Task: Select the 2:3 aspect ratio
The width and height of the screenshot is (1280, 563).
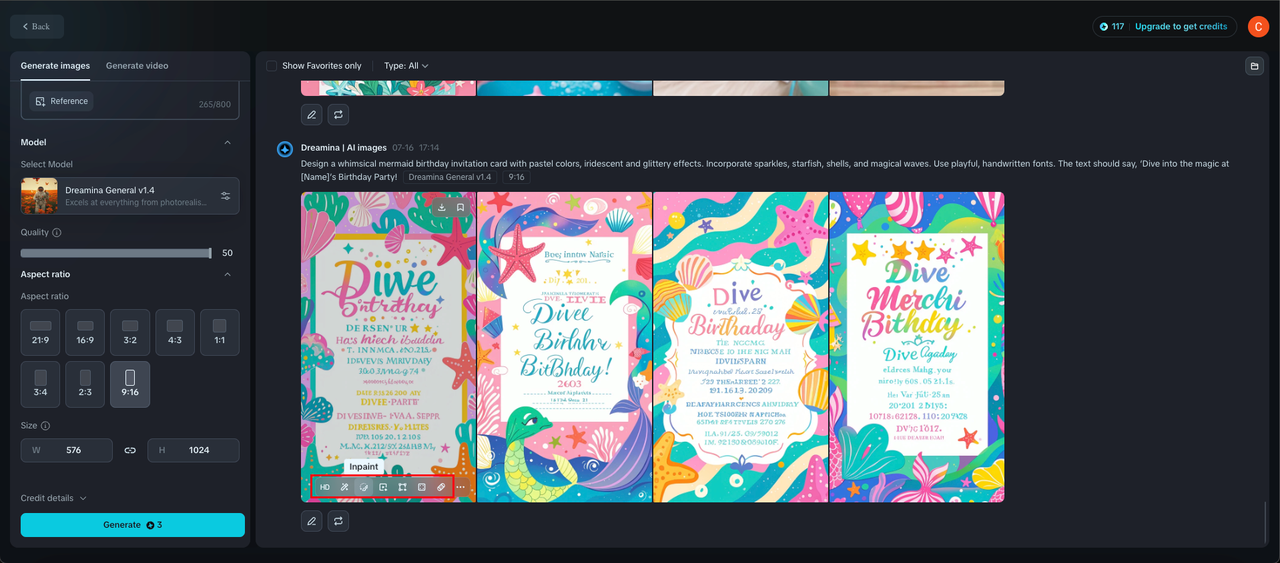Action: 85,384
